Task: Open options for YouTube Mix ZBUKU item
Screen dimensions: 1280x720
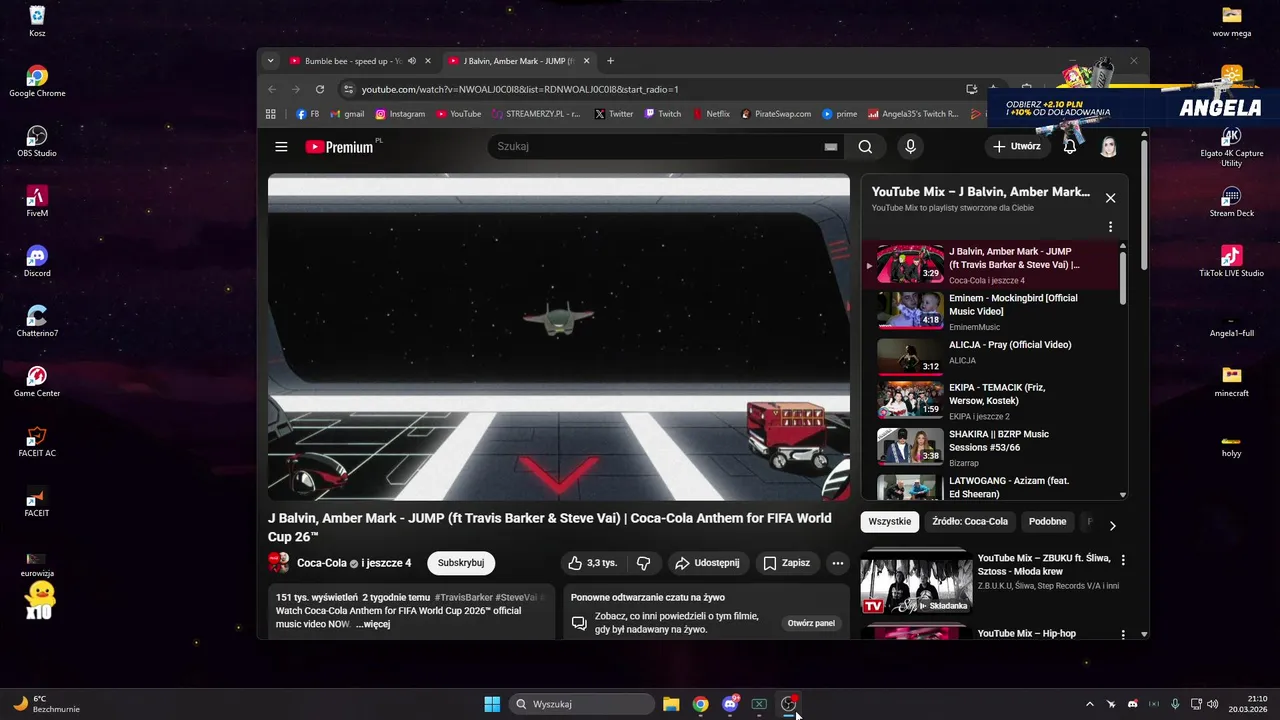Action: click(x=1123, y=560)
